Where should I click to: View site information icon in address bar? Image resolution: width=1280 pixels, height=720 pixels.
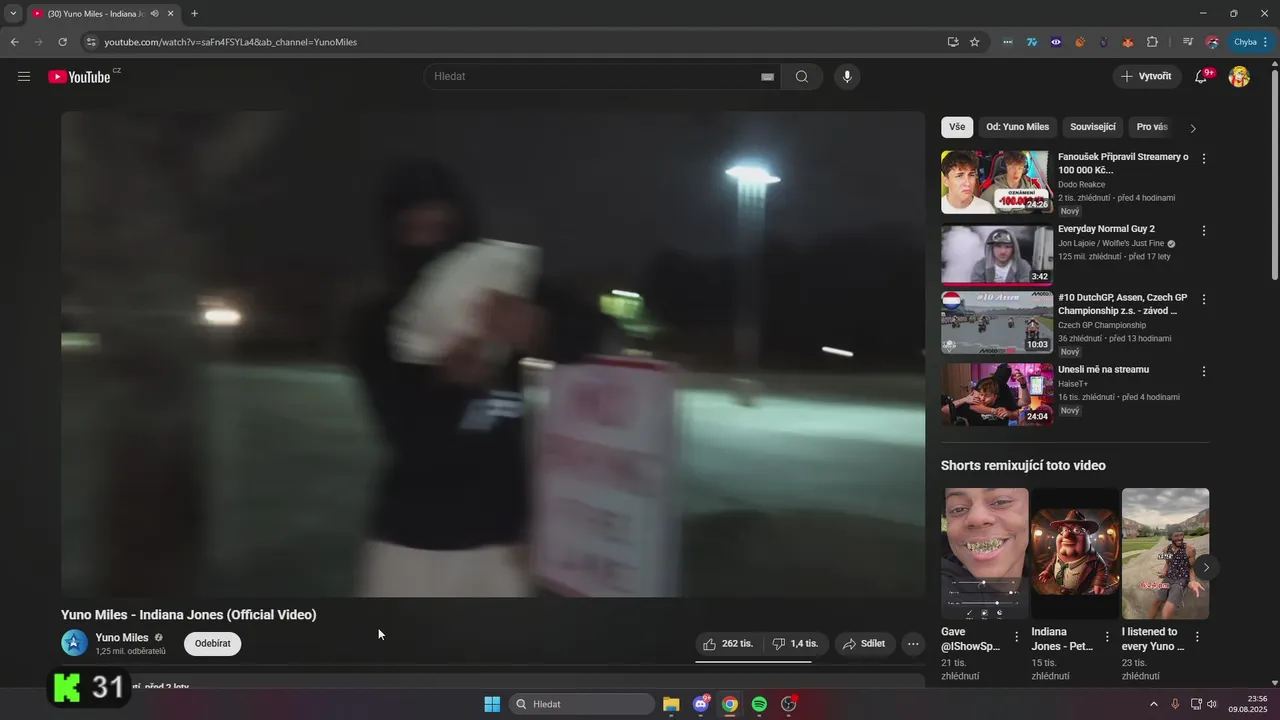point(91,42)
